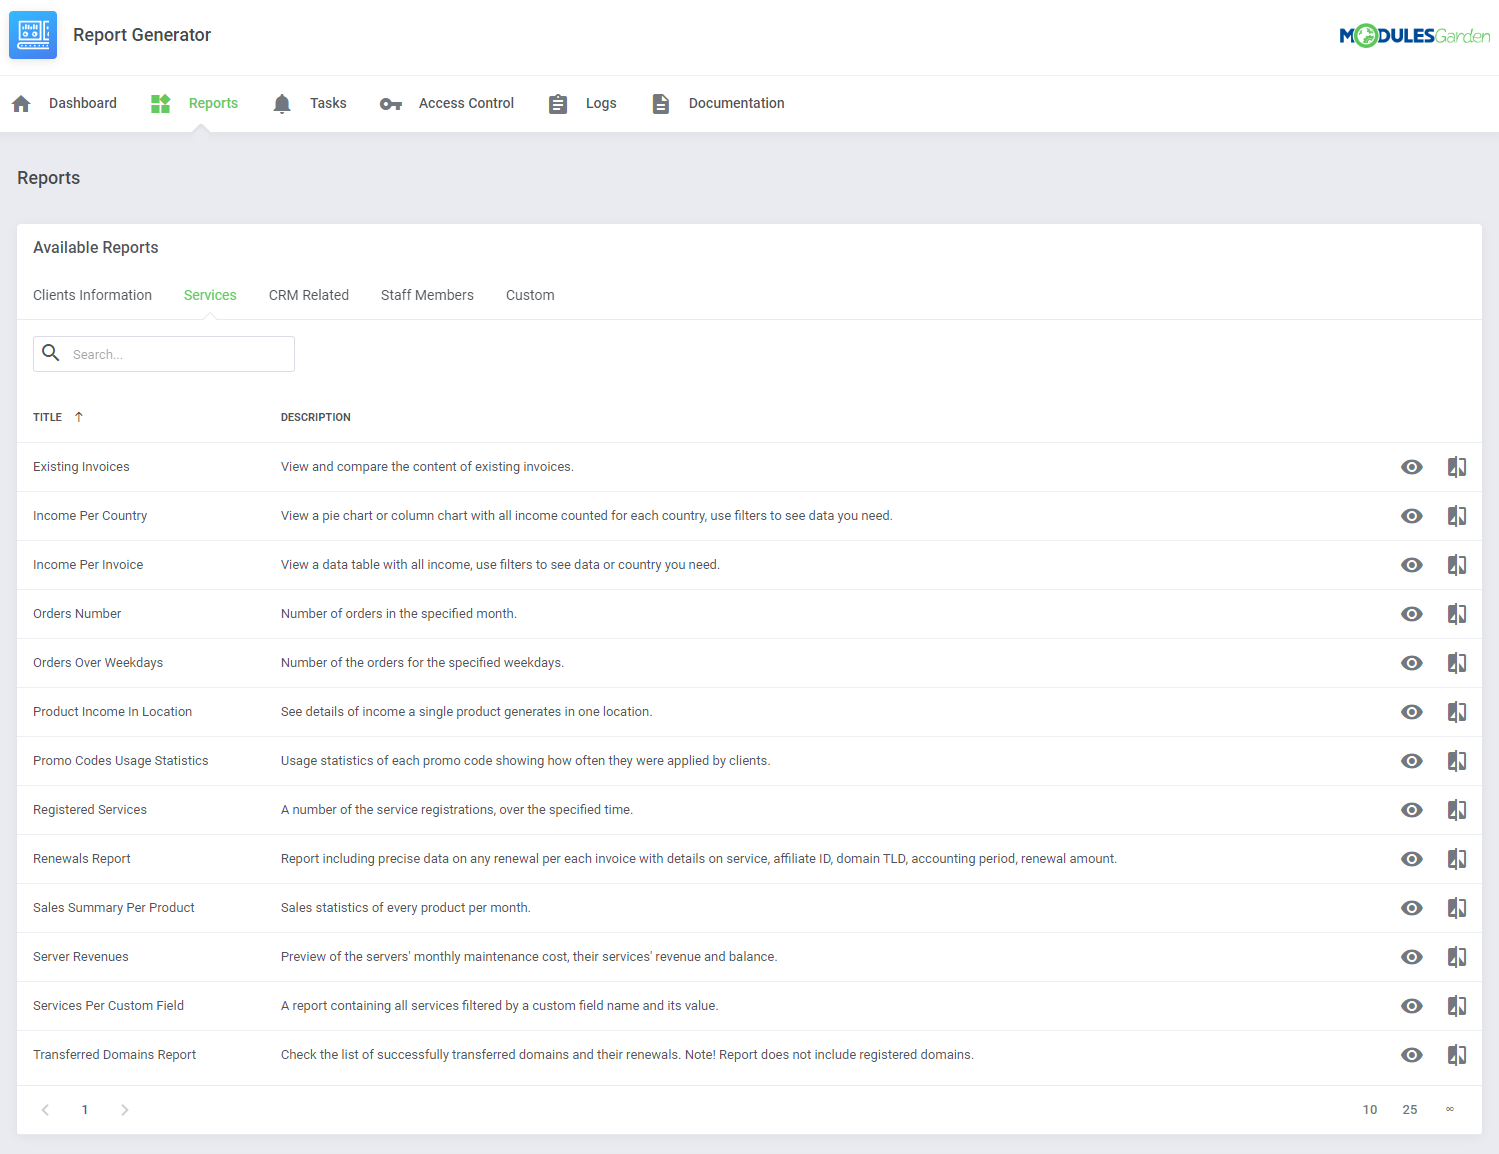
Task: Click the compare icon on Renewals Report row
Action: (x=1456, y=858)
